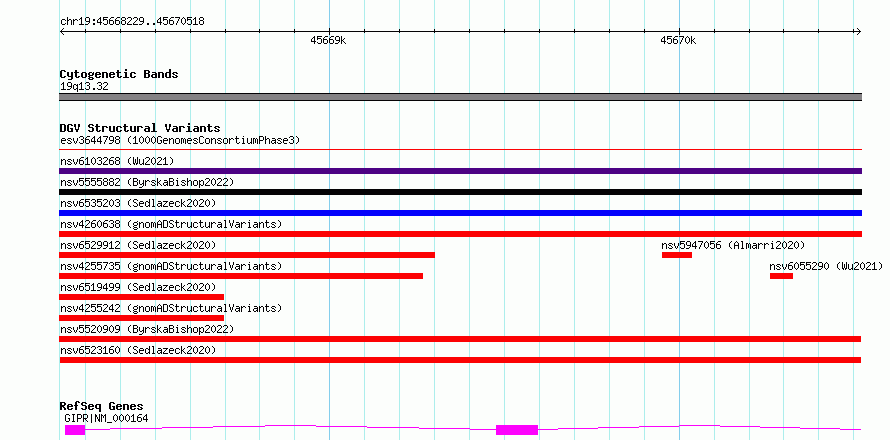Image resolution: width=890 pixels, height=440 pixels.
Task: Click the thin red esv3644798 variant line
Action: [x=460, y=149]
